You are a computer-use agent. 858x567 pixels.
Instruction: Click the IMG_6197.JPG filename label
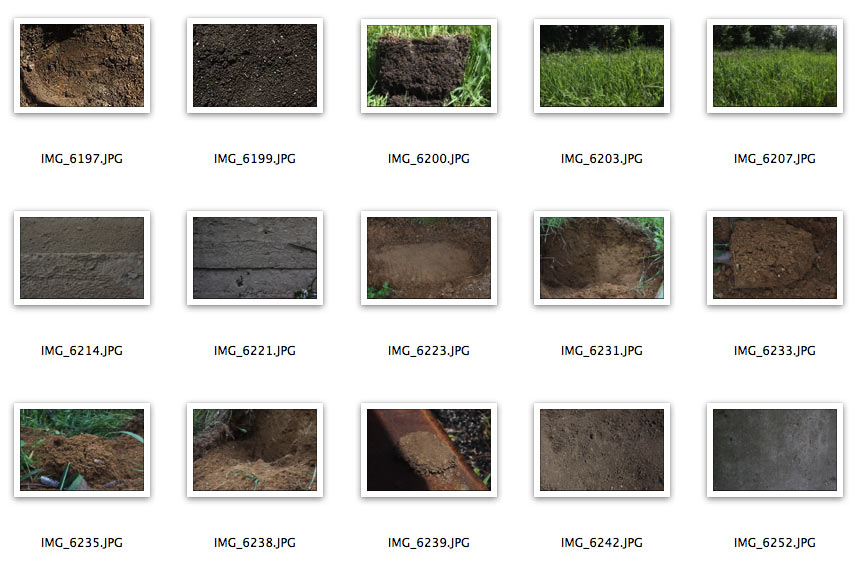82,159
